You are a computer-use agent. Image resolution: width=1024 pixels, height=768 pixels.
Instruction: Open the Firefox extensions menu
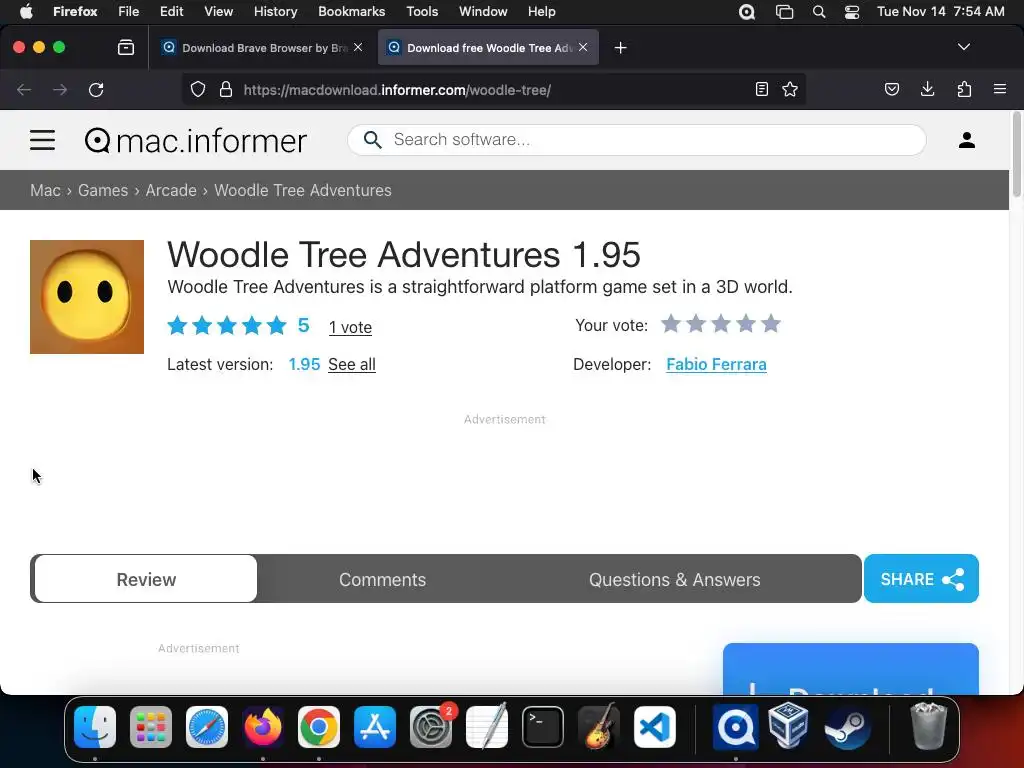964,89
